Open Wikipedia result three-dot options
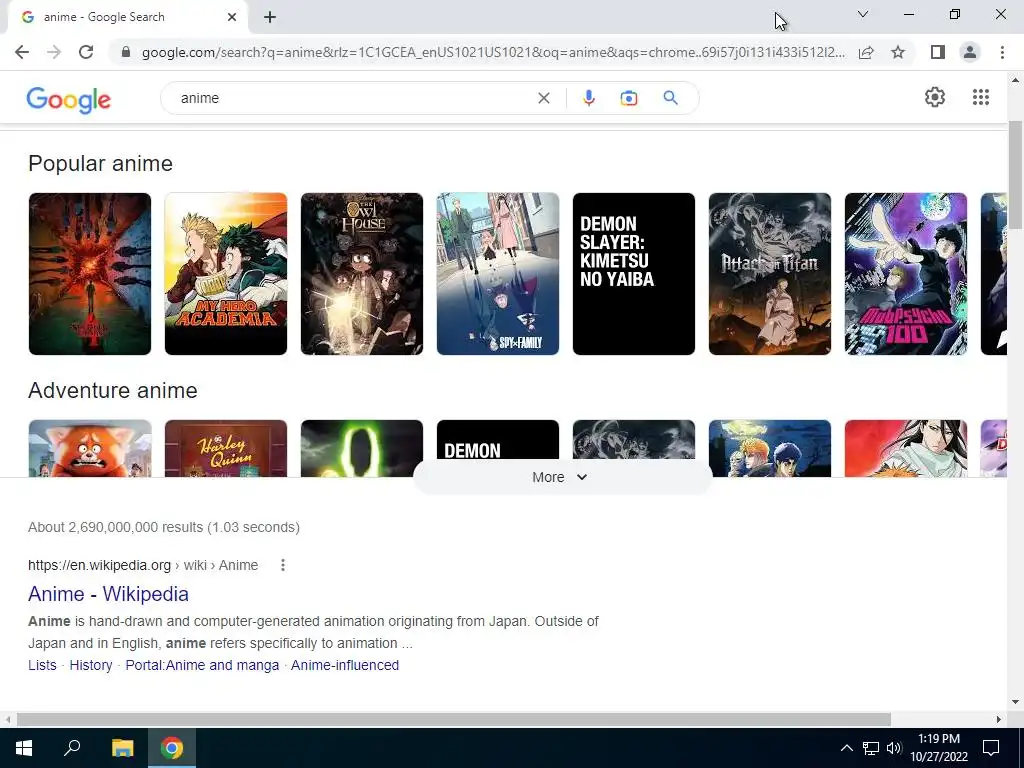The width and height of the screenshot is (1024, 768). (283, 565)
